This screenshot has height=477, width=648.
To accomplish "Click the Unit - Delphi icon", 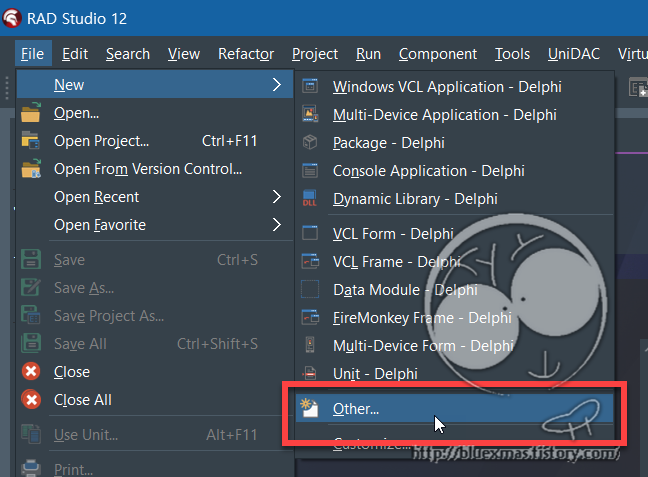I will coord(310,373).
